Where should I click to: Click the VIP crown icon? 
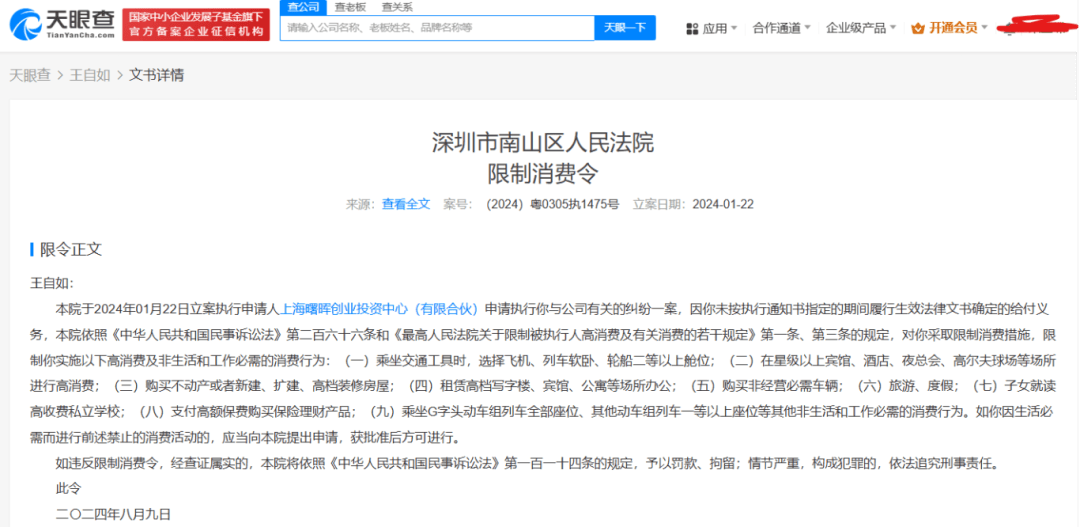click(x=918, y=29)
